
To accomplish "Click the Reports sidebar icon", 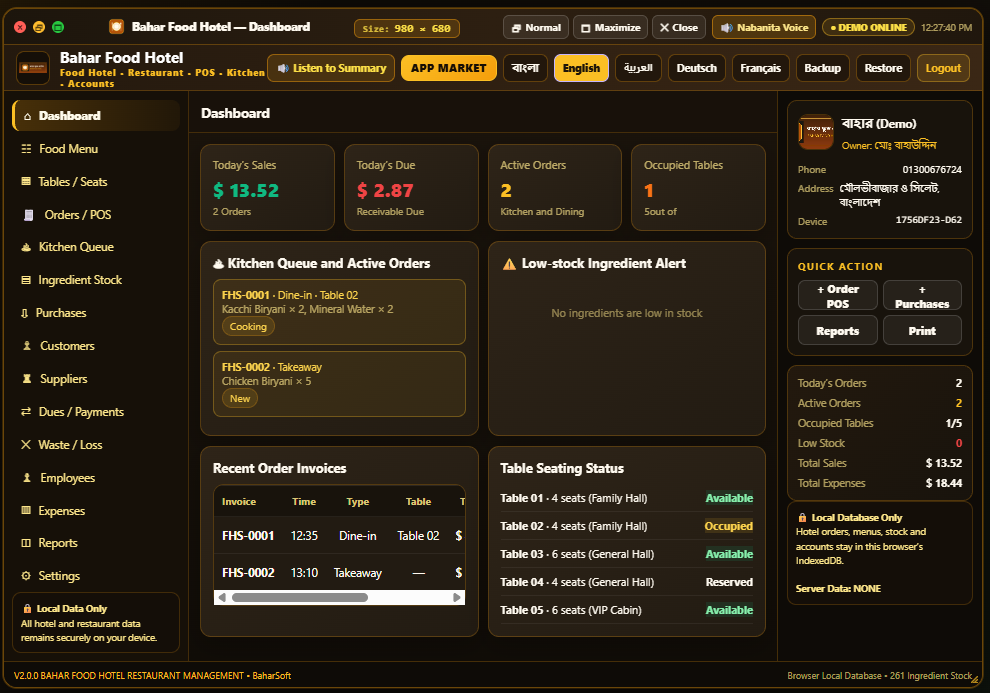I will [26, 543].
